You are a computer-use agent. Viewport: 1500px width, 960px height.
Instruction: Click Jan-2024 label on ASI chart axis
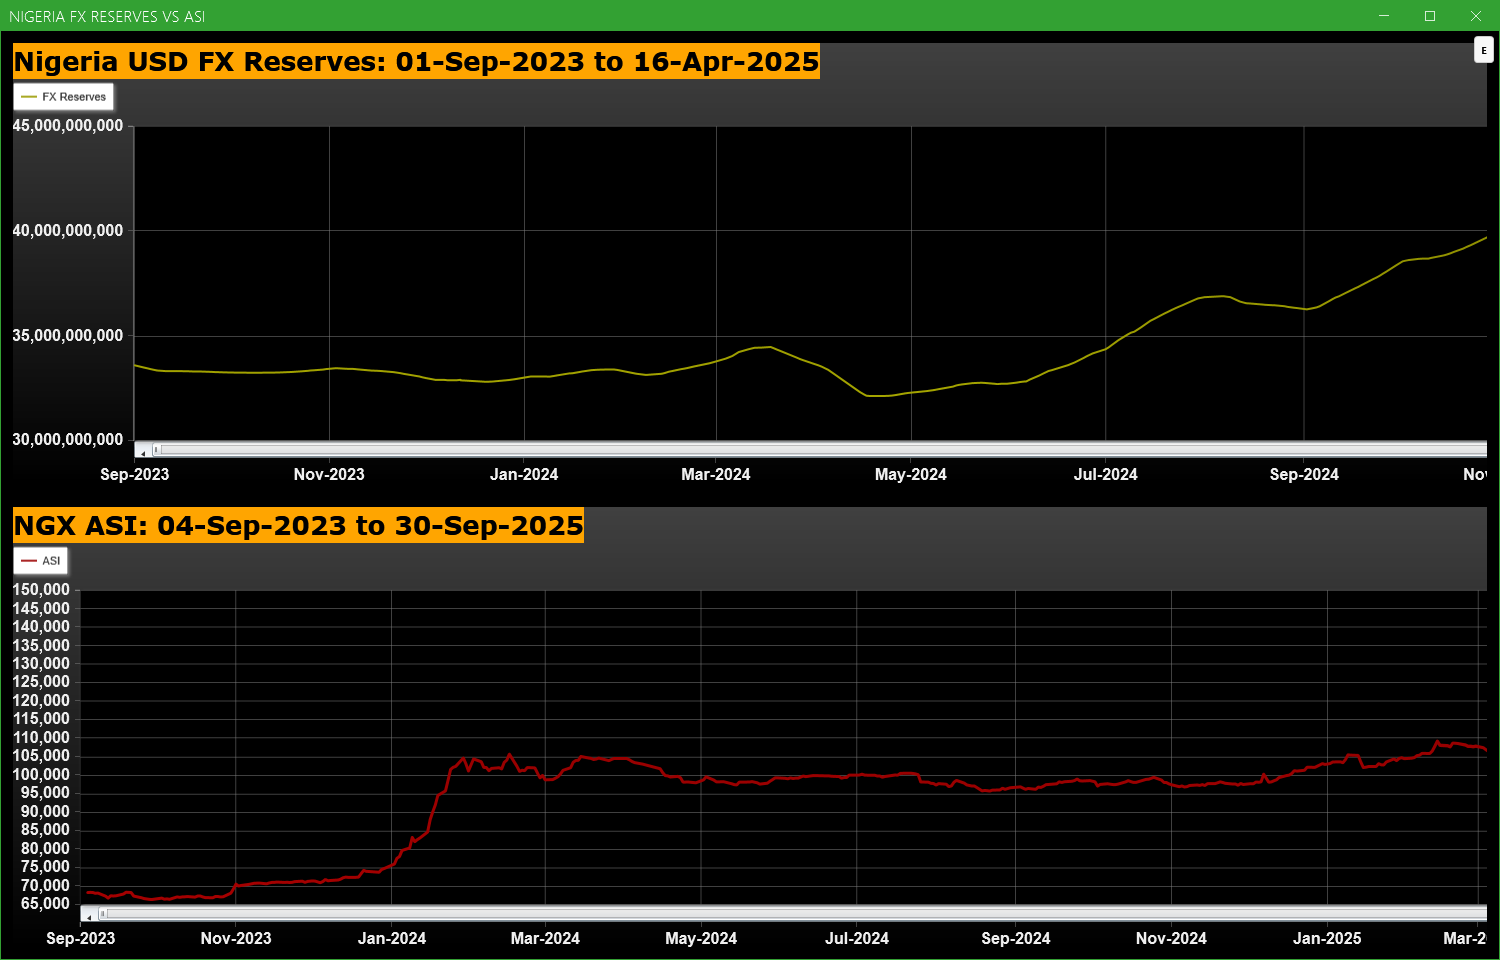(x=392, y=938)
